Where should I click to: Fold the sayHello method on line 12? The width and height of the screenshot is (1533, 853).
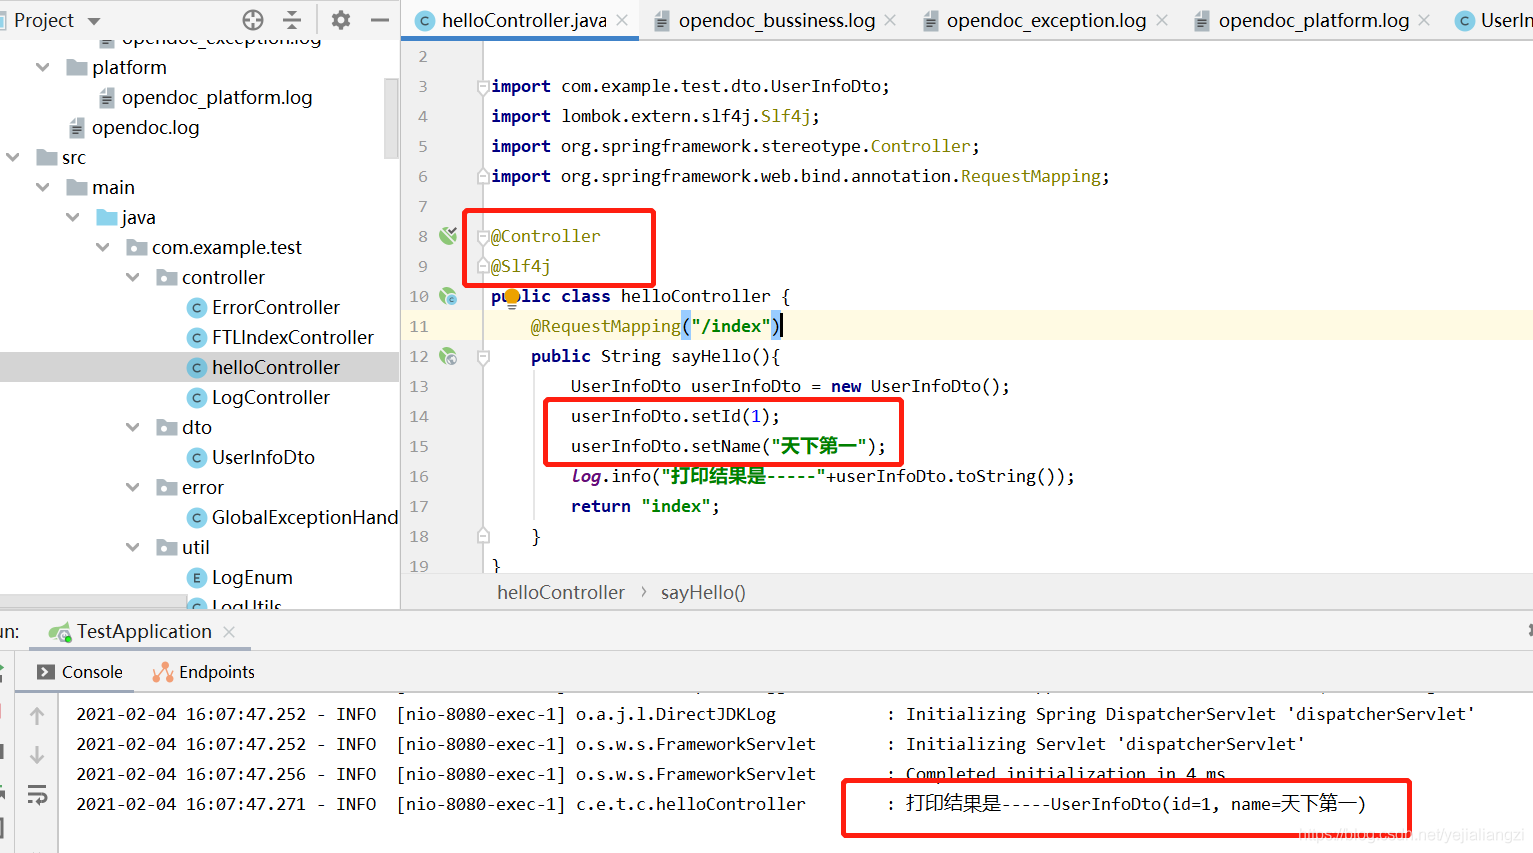pyautogui.click(x=483, y=356)
